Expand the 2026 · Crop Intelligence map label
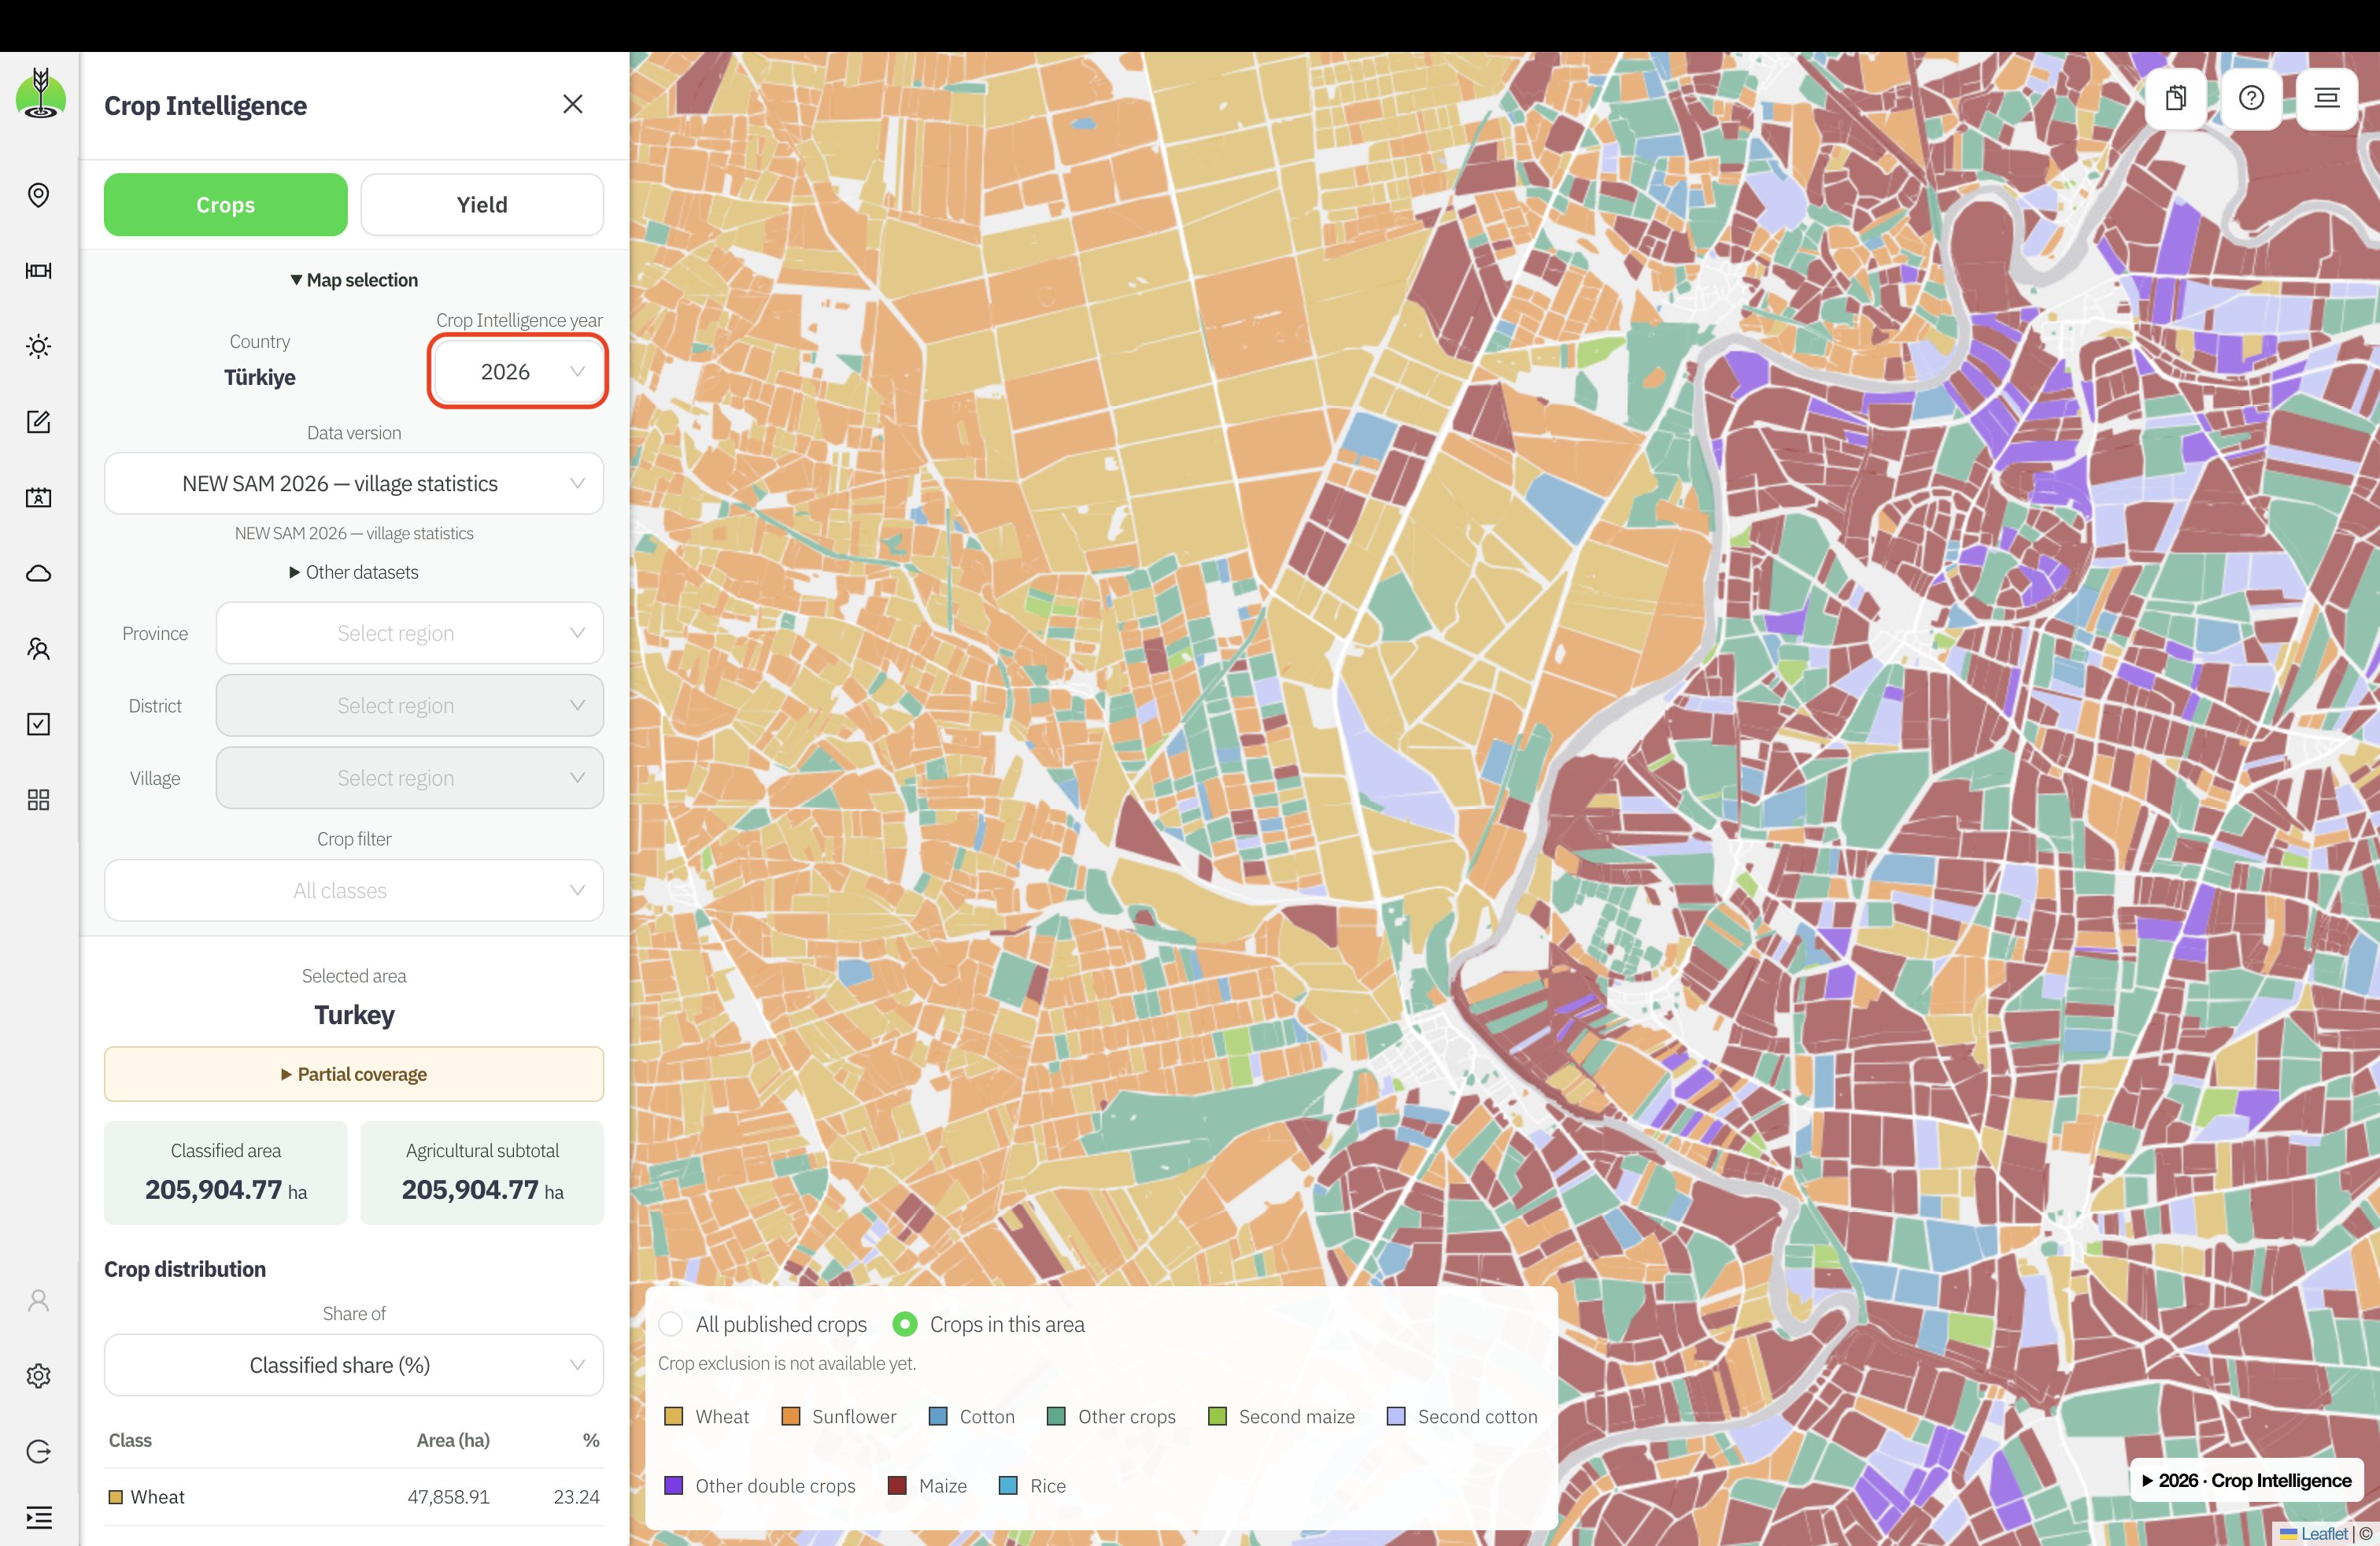Image resolution: width=2380 pixels, height=1546 pixels. [x=2246, y=1480]
